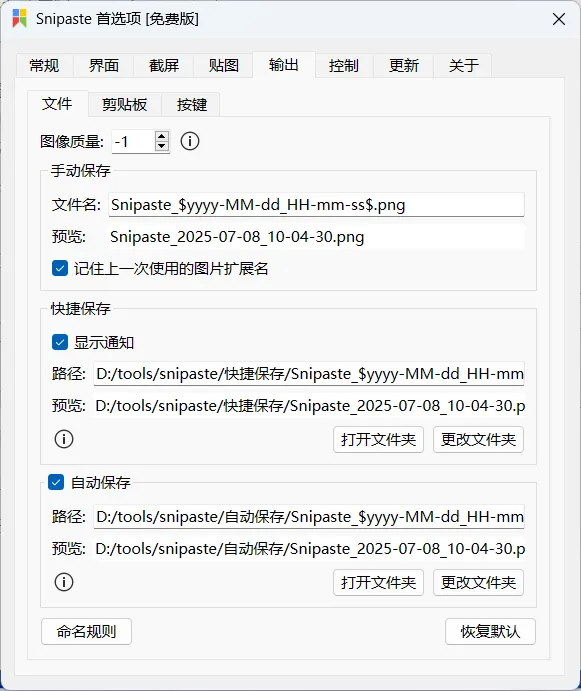The image size is (581, 691).
Task: Click 打开文件夹 in 快捷保存 section
Action: pyautogui.click(x=378, y=439)
